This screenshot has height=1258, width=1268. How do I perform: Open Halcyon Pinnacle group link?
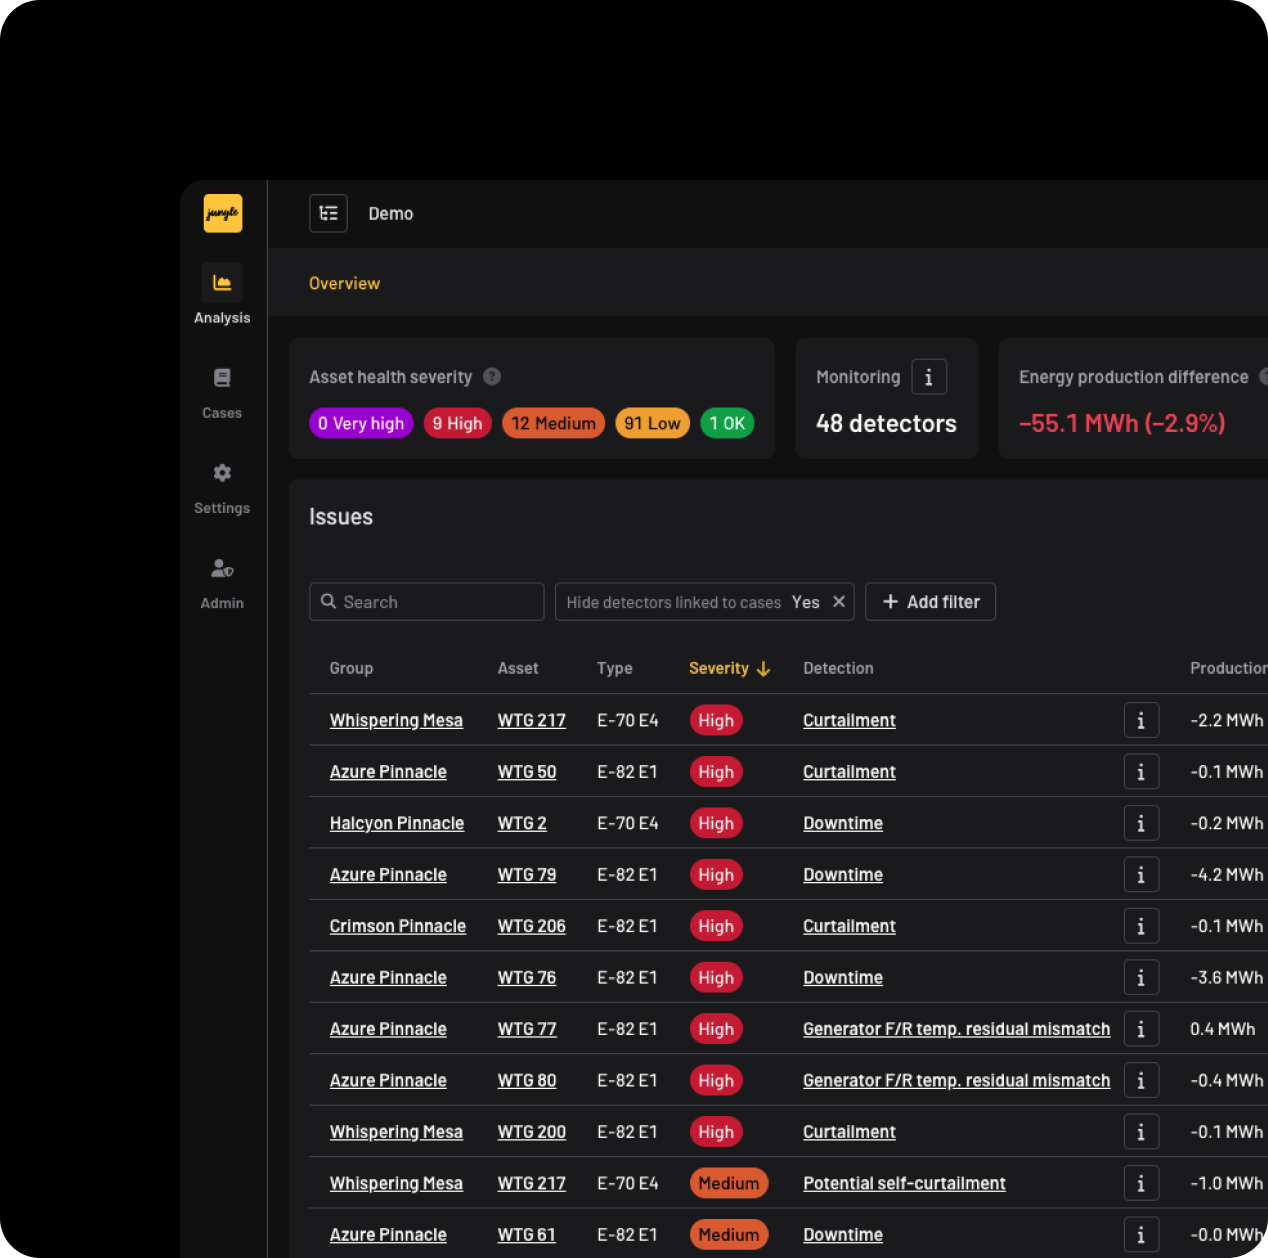tap(397, 823)
